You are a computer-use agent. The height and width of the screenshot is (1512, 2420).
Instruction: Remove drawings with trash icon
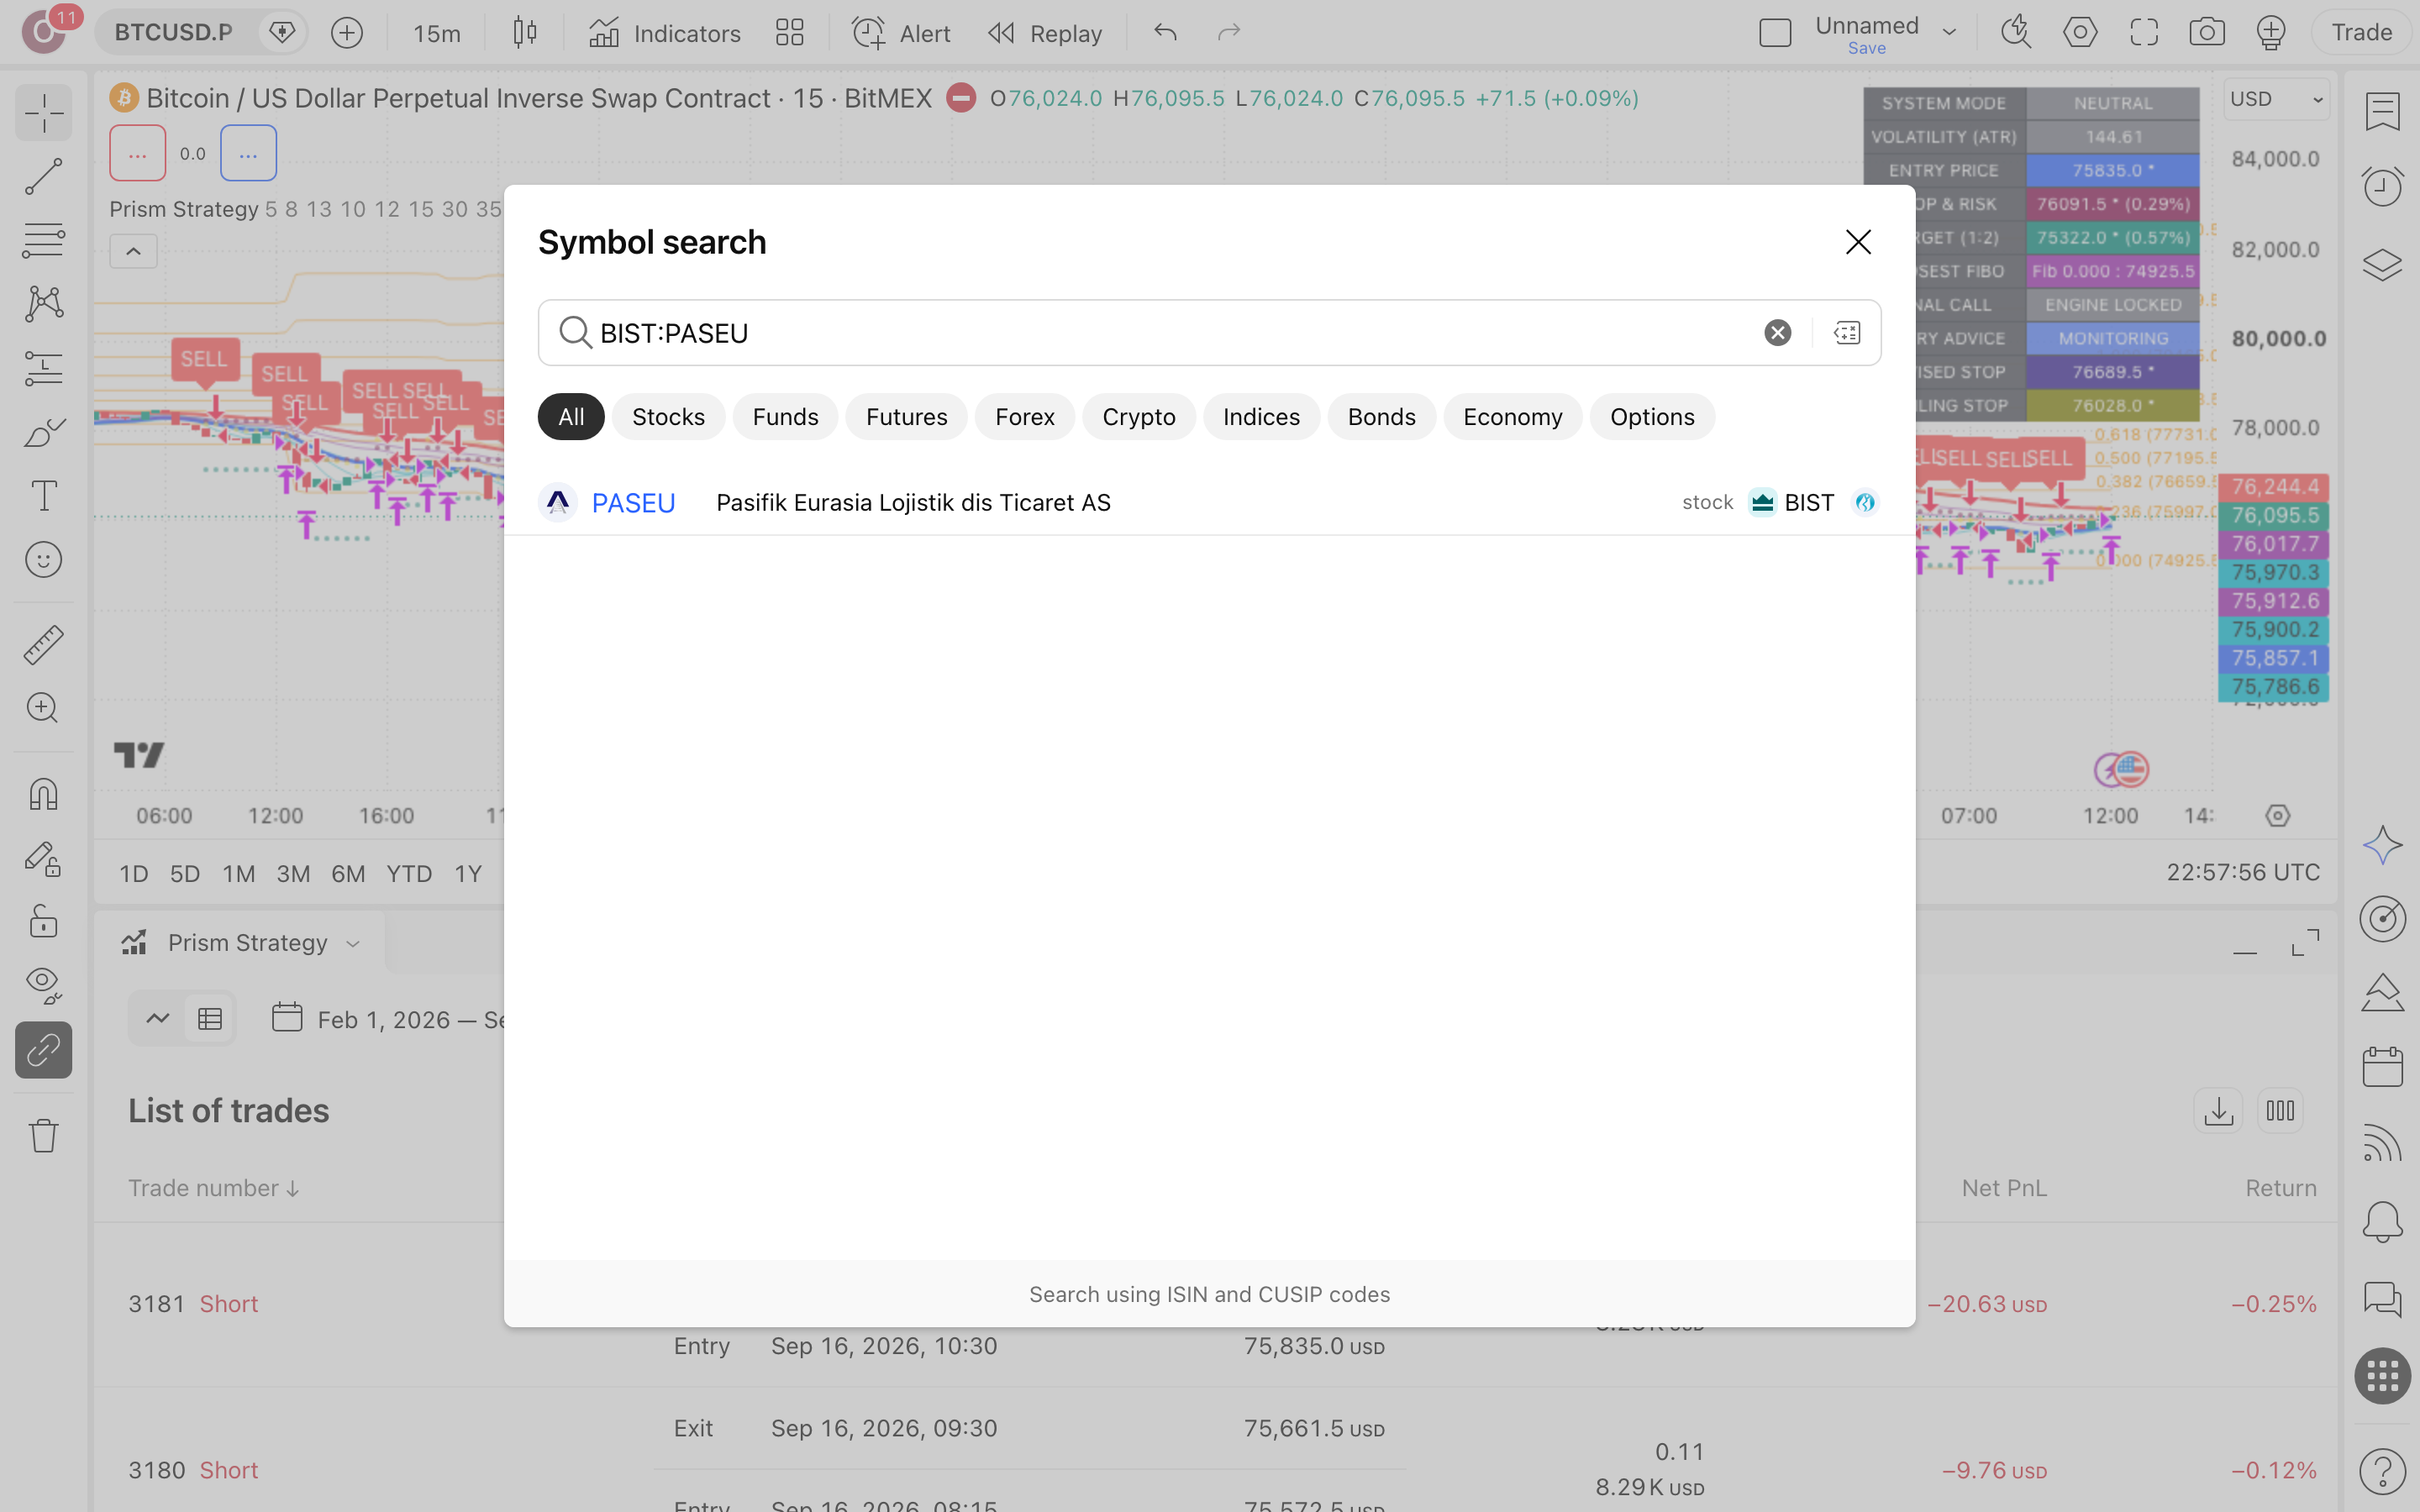point(44,1135)
